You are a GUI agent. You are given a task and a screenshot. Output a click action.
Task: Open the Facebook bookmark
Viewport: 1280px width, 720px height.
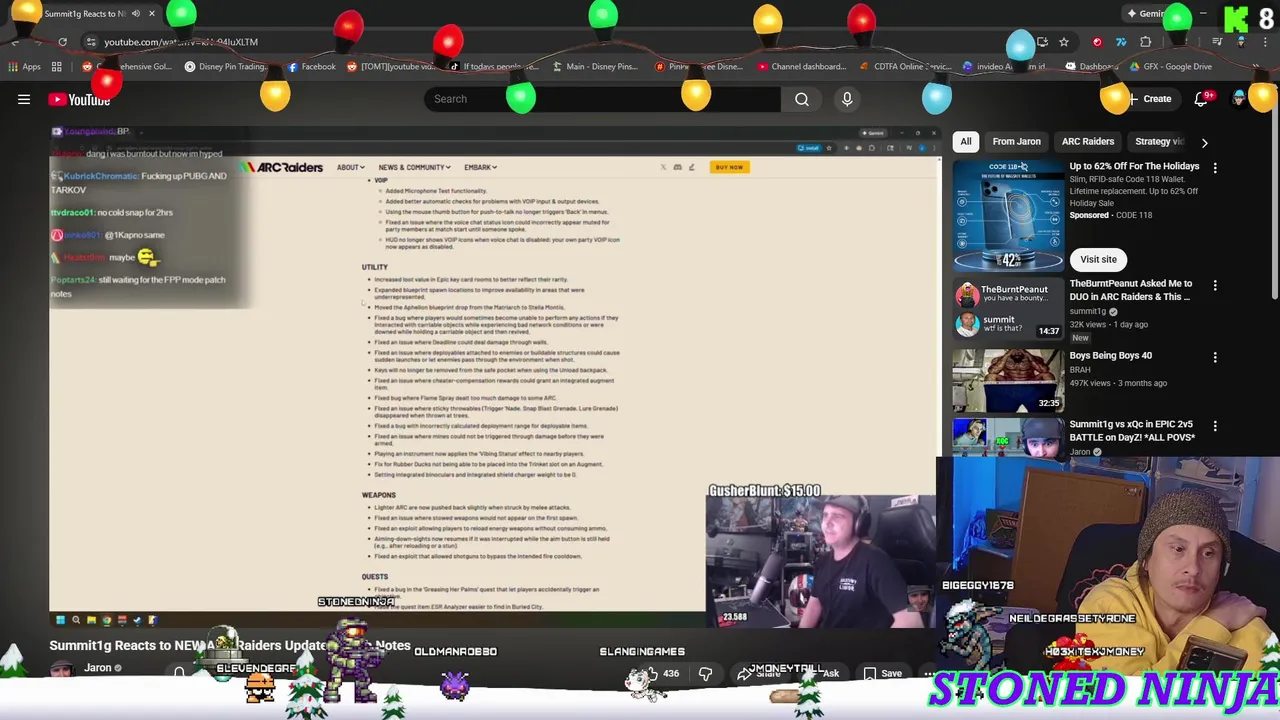pyautogui.click(x=312, y=67)
